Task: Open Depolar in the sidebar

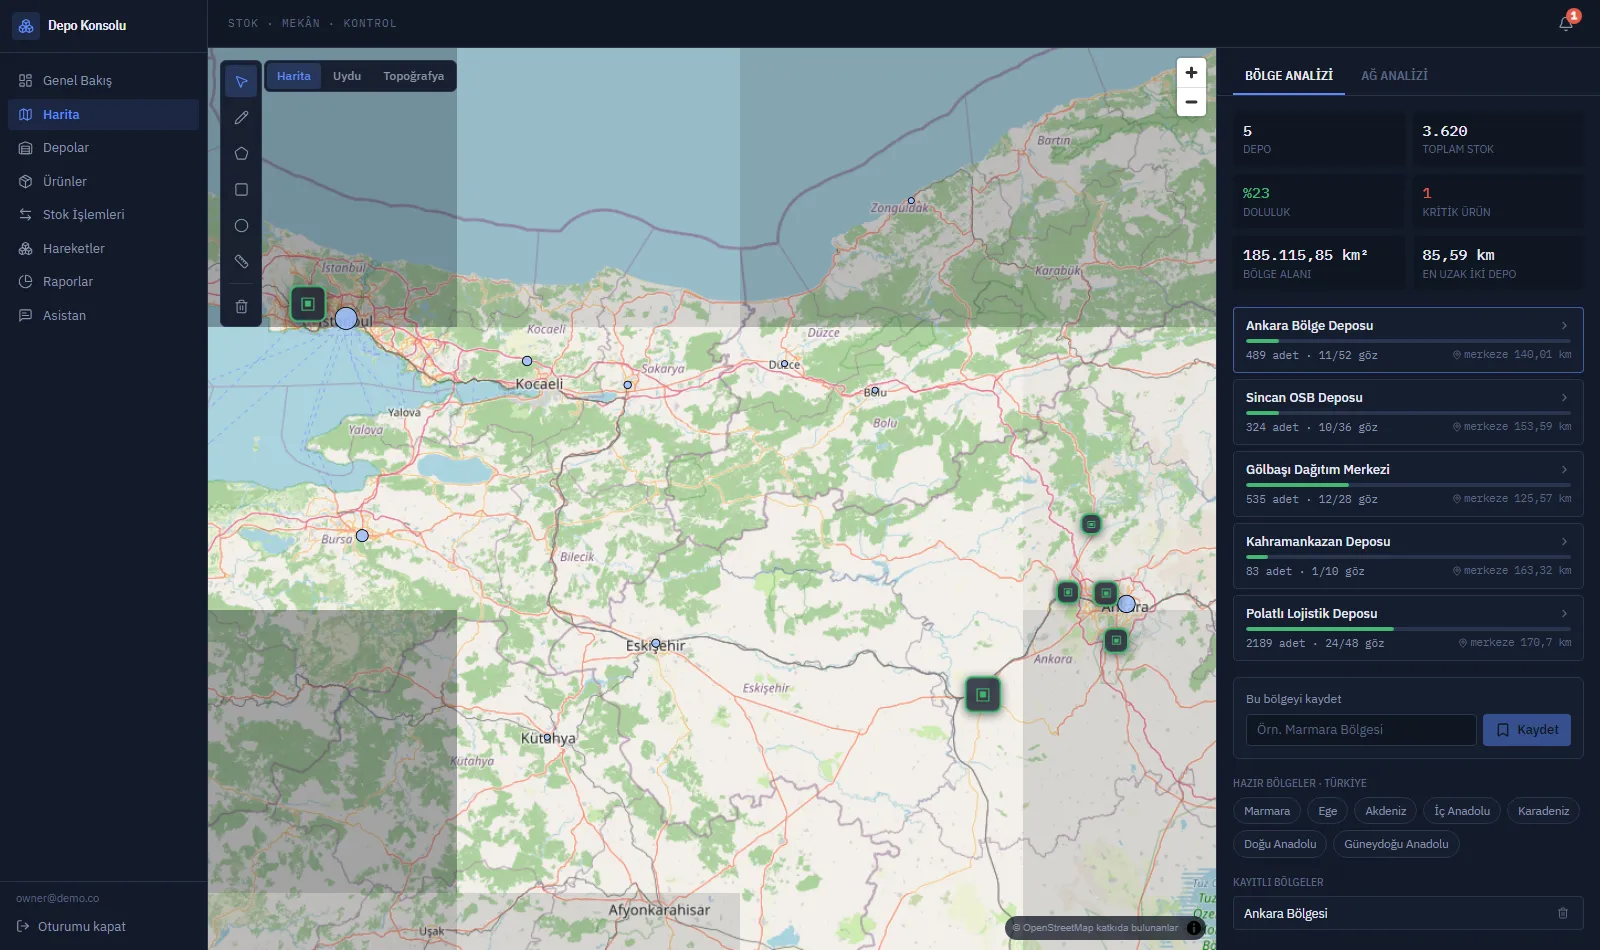Action: [104, 147]
